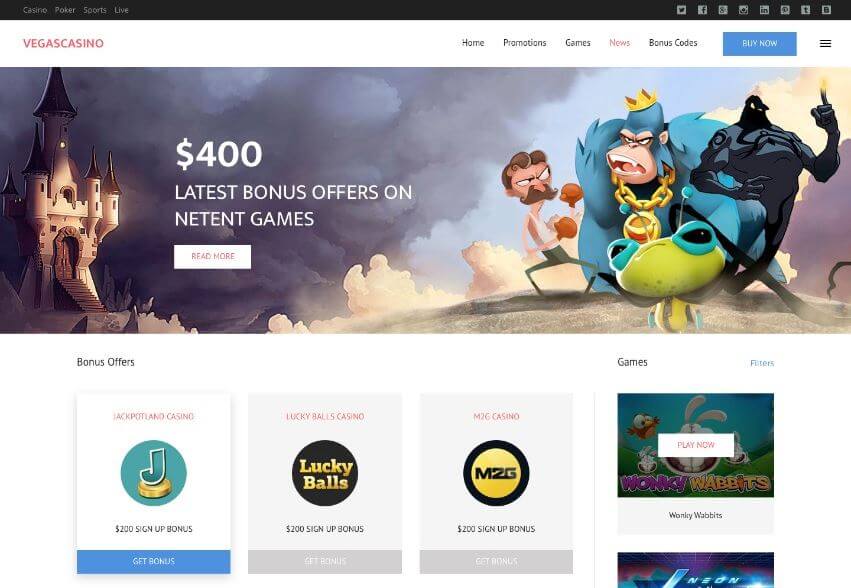Open the Blogger social icon
This screenshot has height=588, width=851.
click(x=826, y=10)
